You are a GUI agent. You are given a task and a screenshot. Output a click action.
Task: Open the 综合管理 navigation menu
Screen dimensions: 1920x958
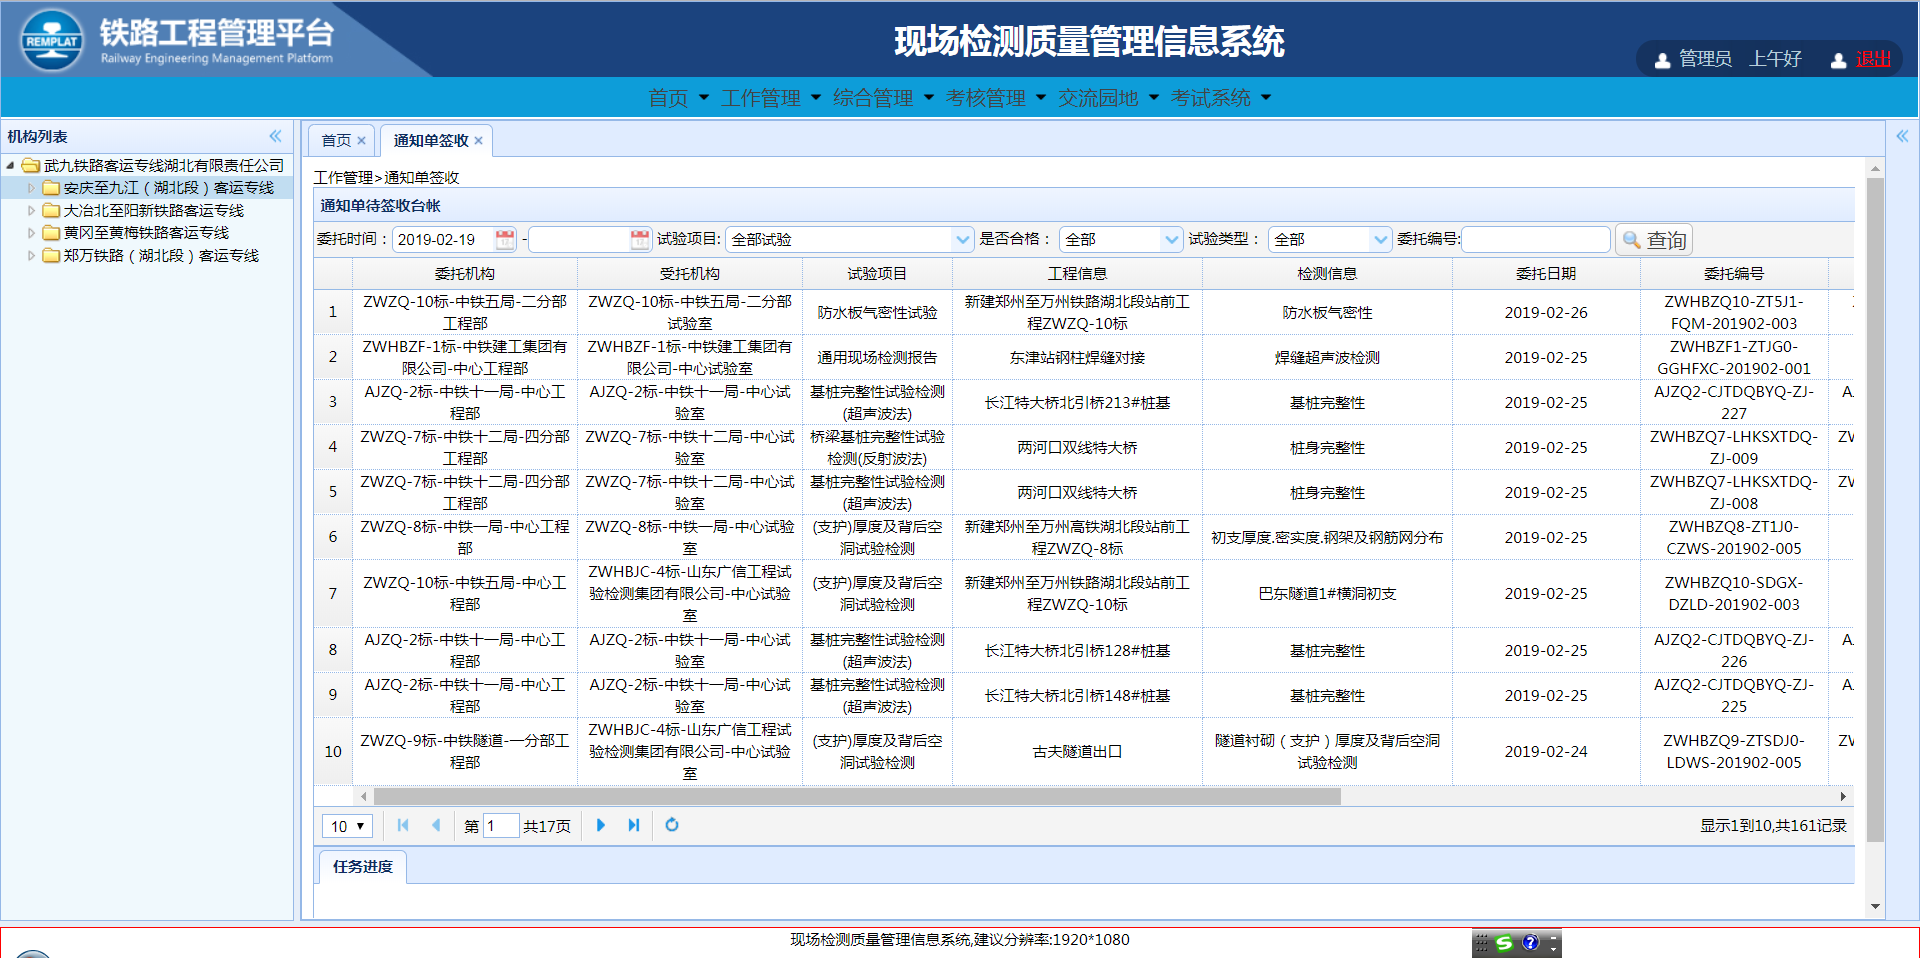click(x=883, y=98)
